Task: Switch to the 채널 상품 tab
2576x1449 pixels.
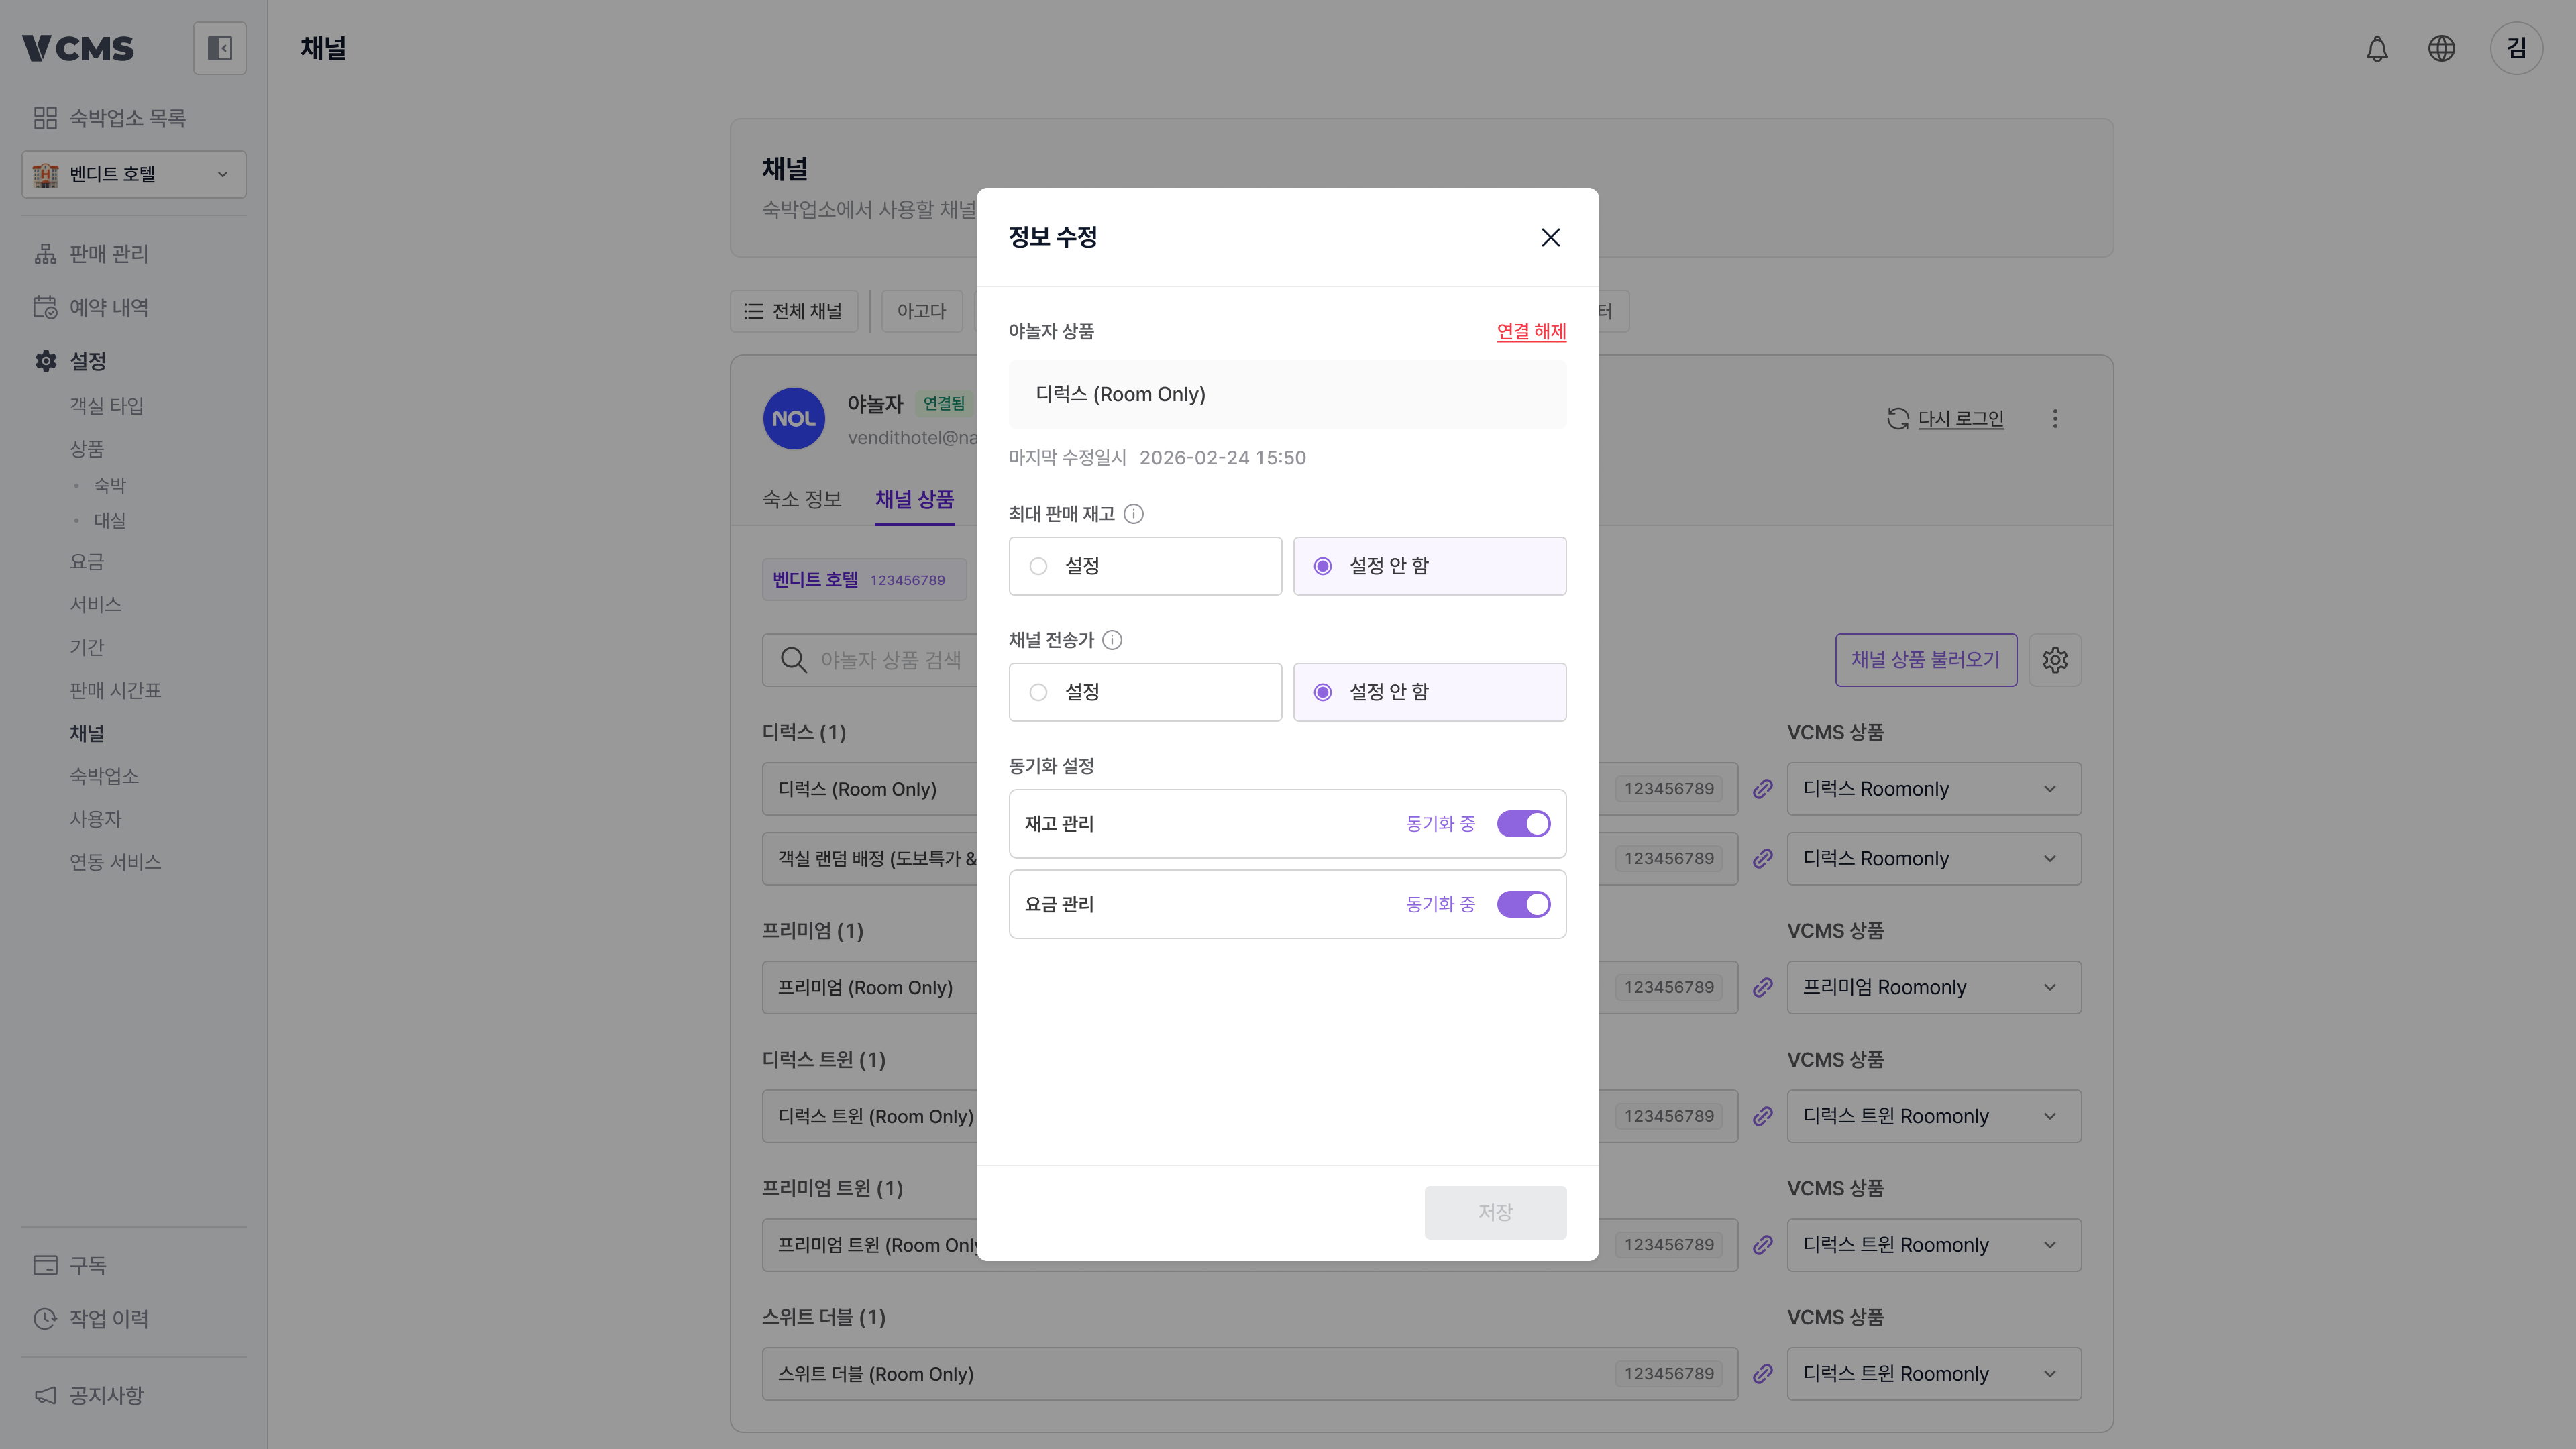Action: point(914,499)
